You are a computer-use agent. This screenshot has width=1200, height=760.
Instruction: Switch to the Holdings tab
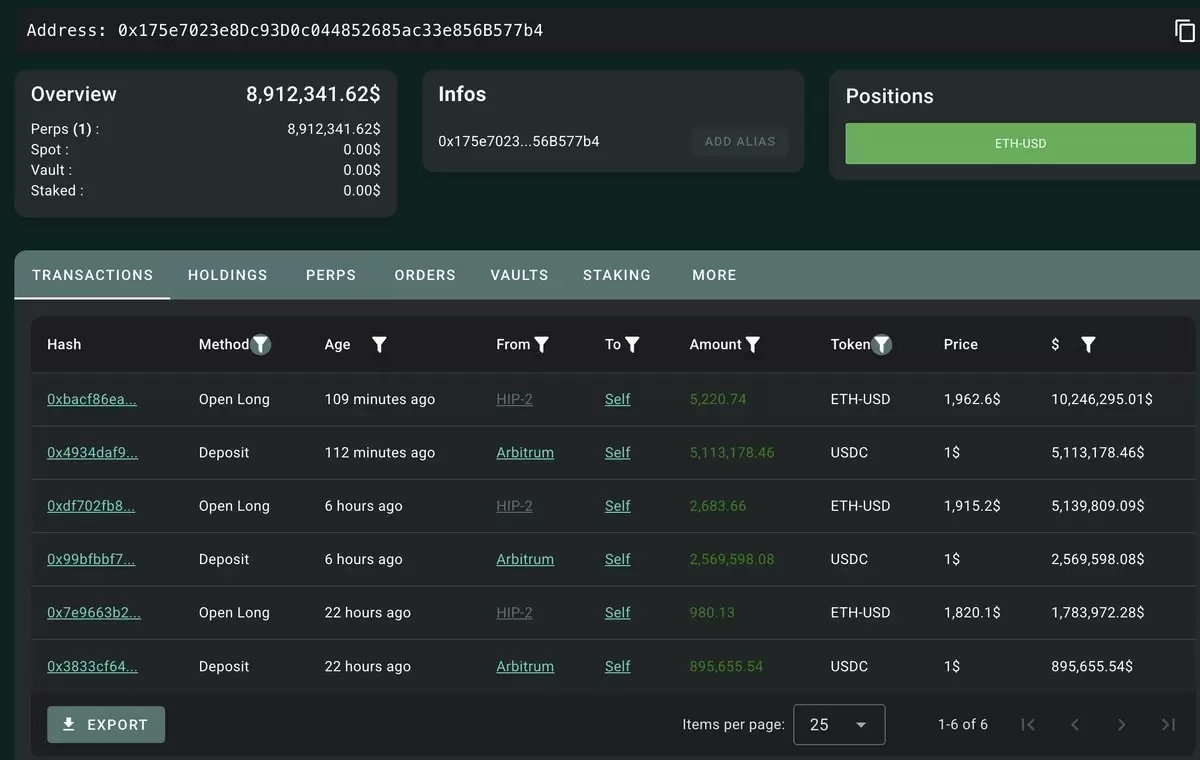[228, 275]
